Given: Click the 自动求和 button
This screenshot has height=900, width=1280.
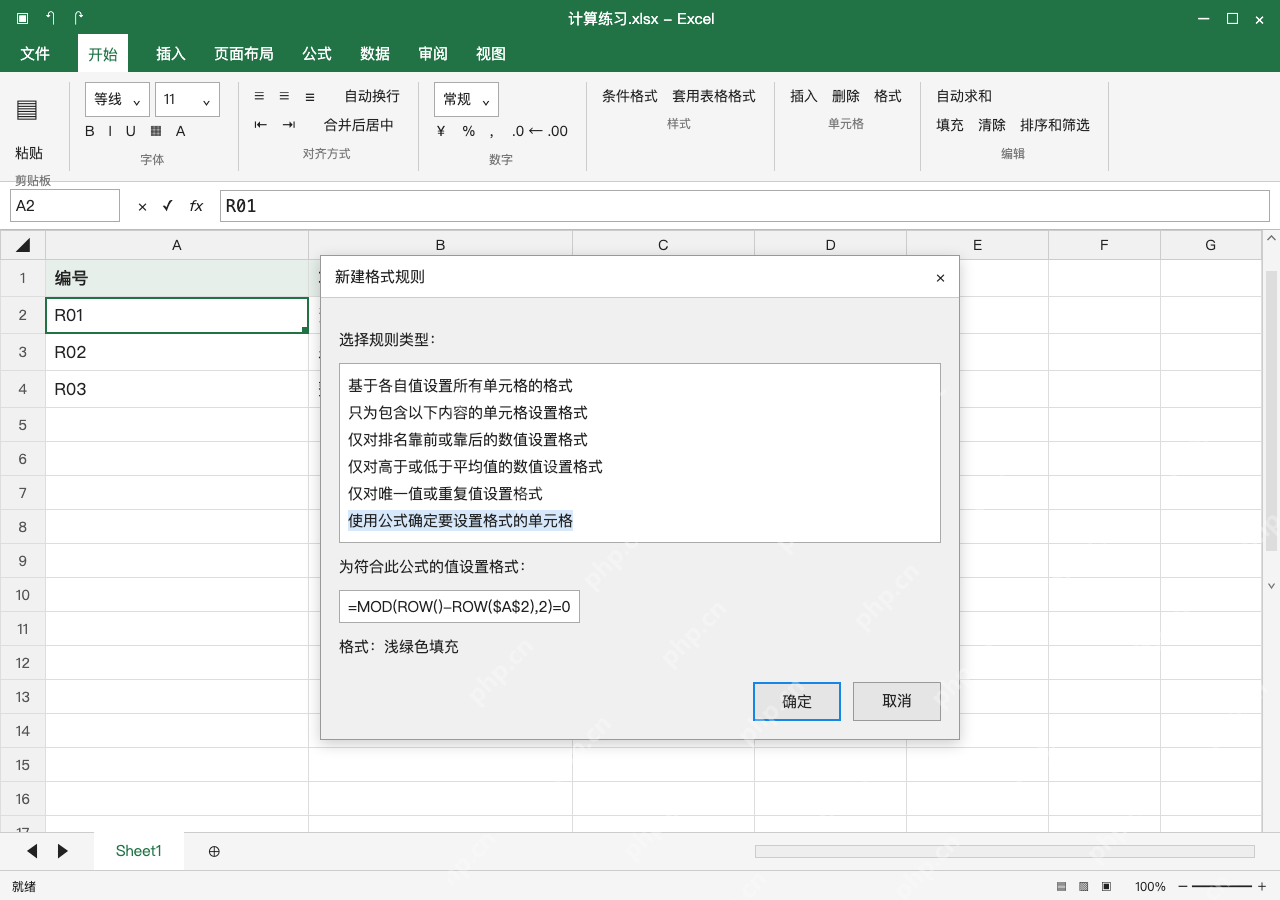Looking at the screenshot, I should point(964,96).
